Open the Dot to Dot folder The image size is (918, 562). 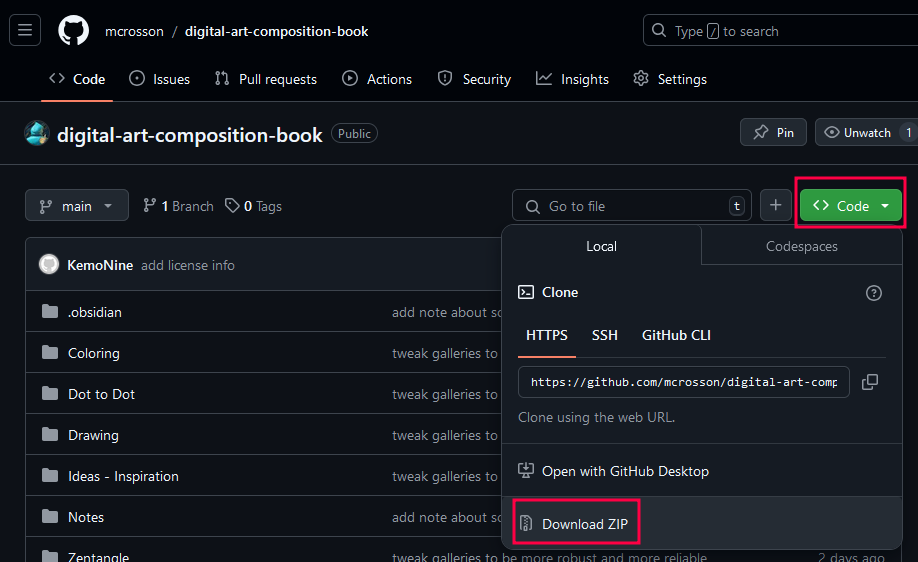101,394
